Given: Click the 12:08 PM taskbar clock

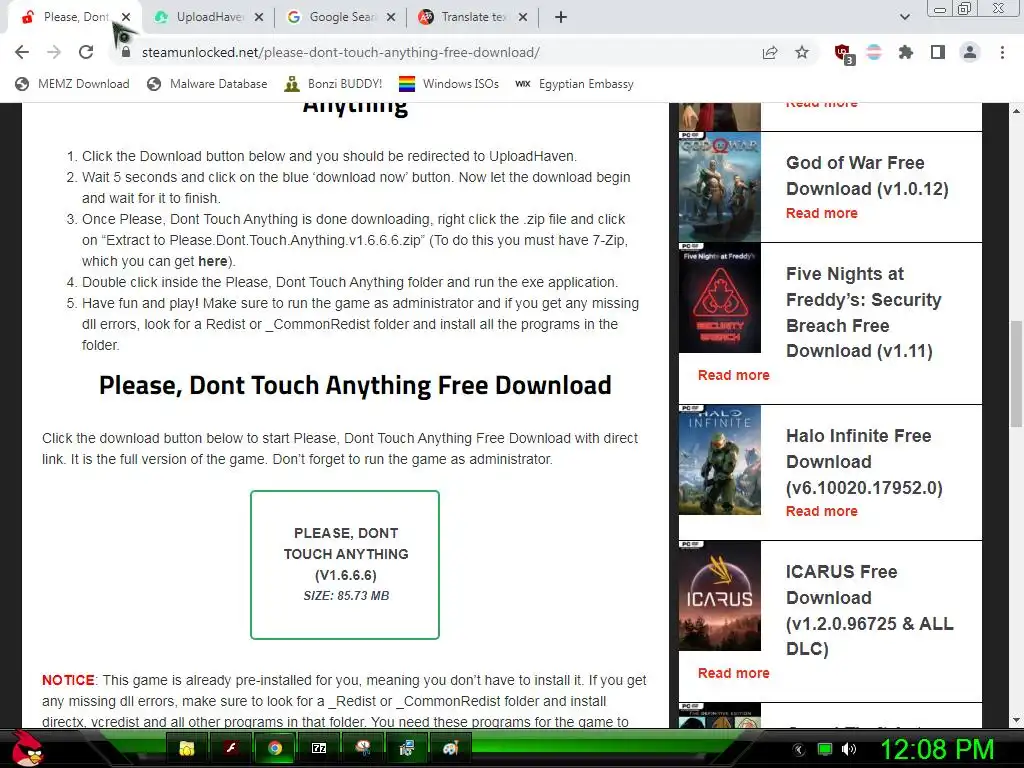Looking at the screenshot, I should [937, 750].
